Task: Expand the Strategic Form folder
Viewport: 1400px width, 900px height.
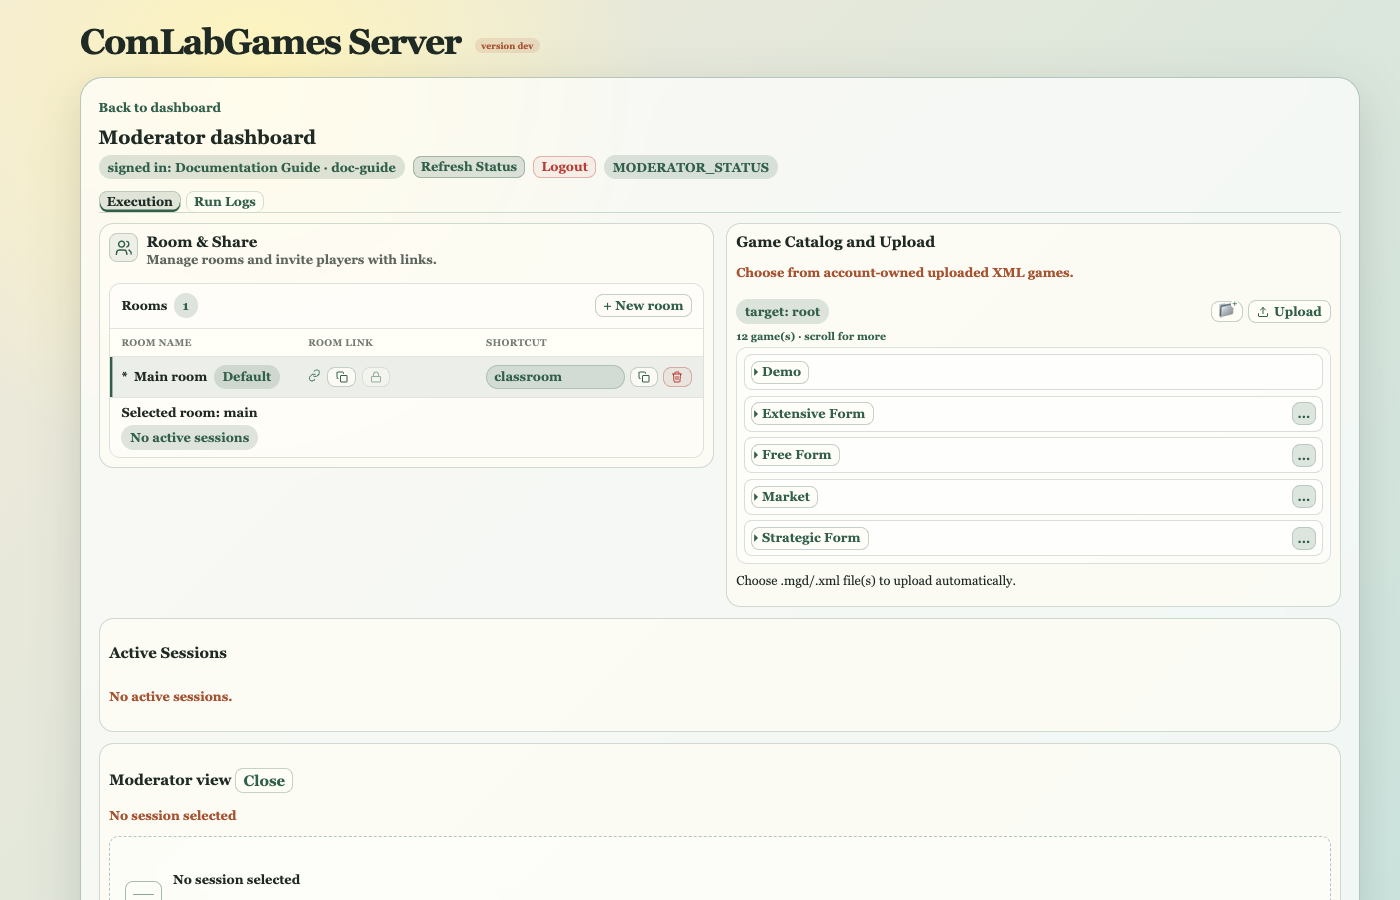Action: click(810, 538)
